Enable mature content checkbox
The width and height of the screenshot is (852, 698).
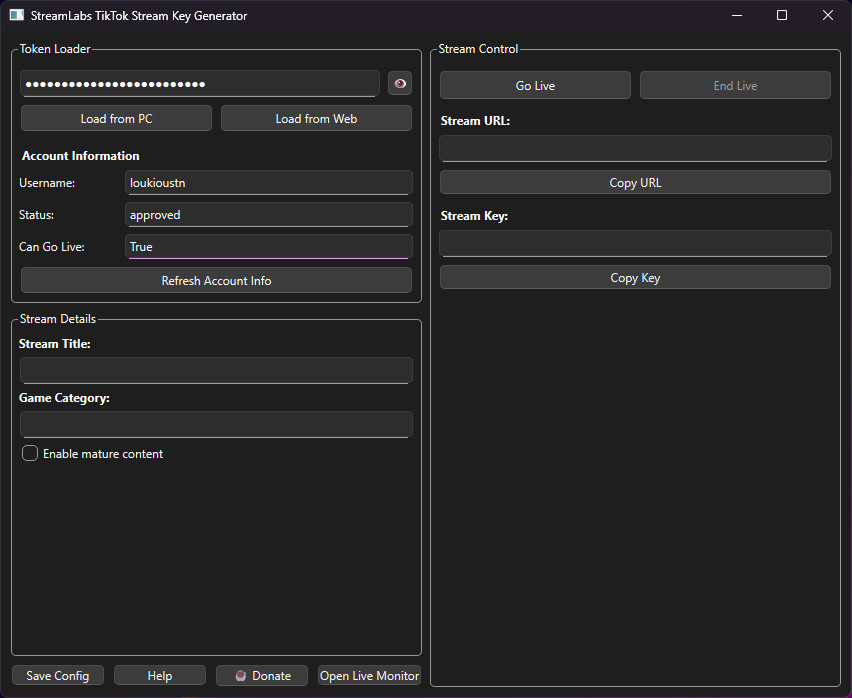pos(30,454)
